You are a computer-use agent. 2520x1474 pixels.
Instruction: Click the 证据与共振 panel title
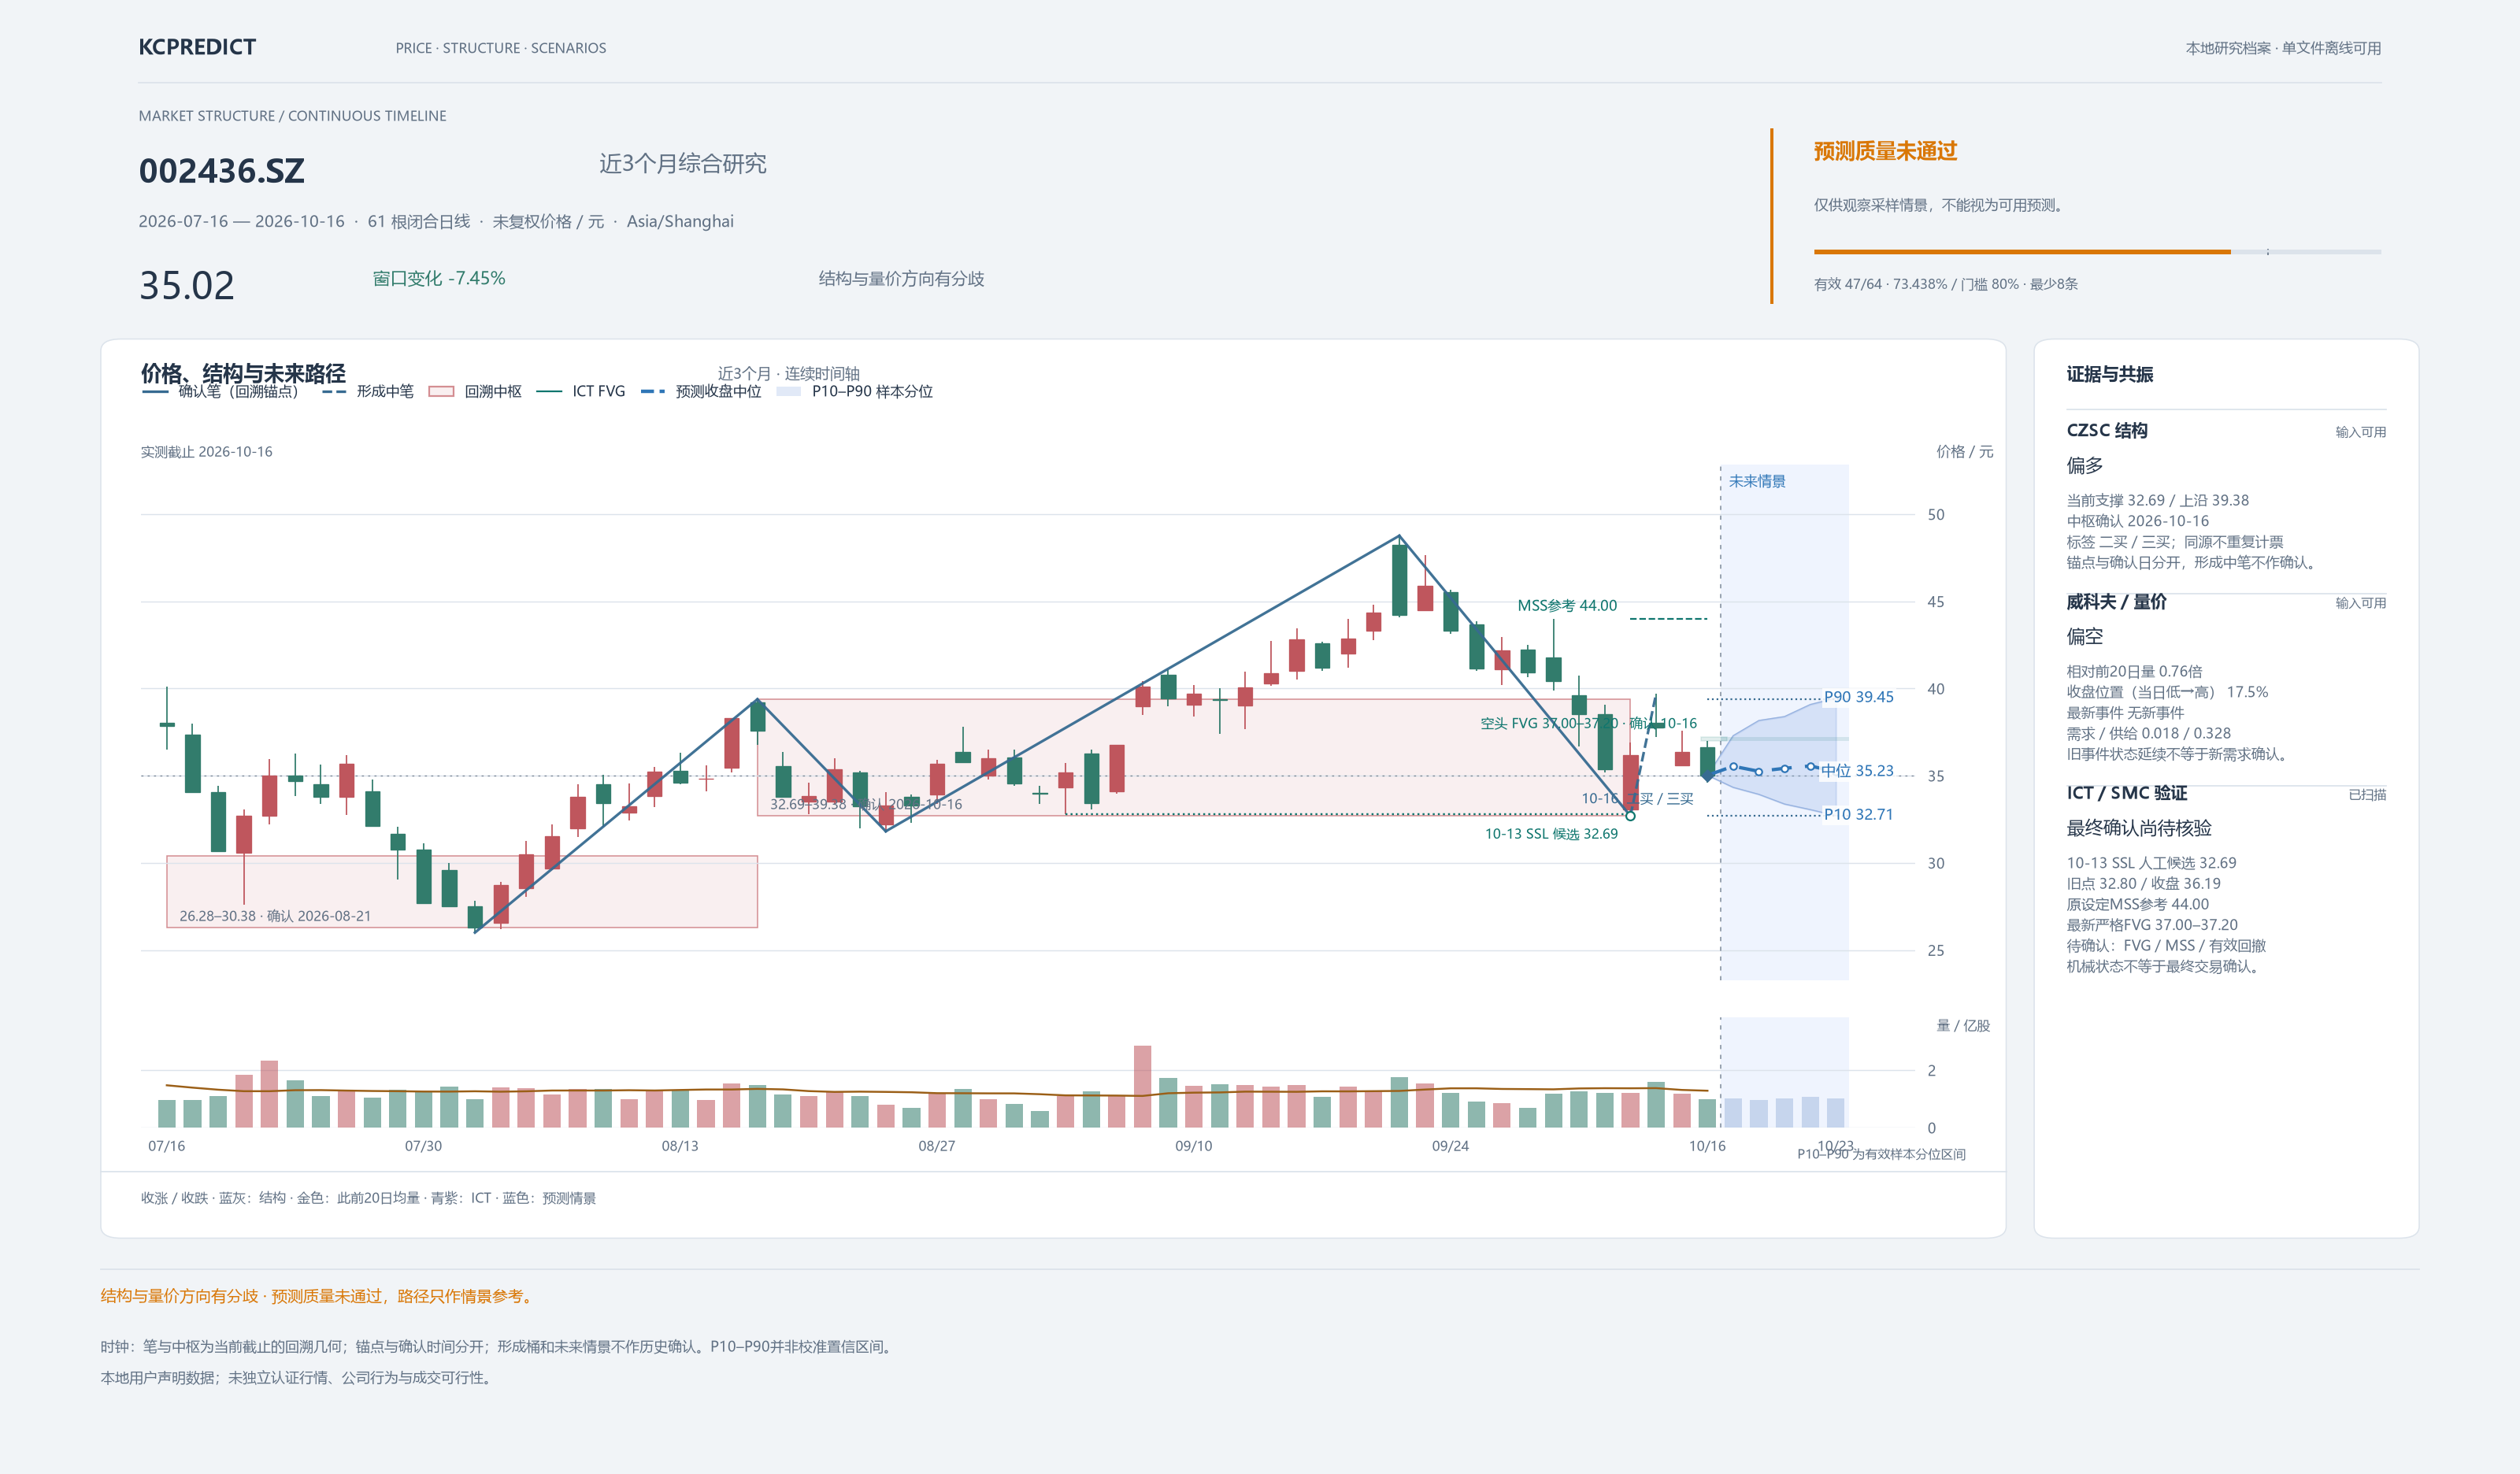point(2109,374)
